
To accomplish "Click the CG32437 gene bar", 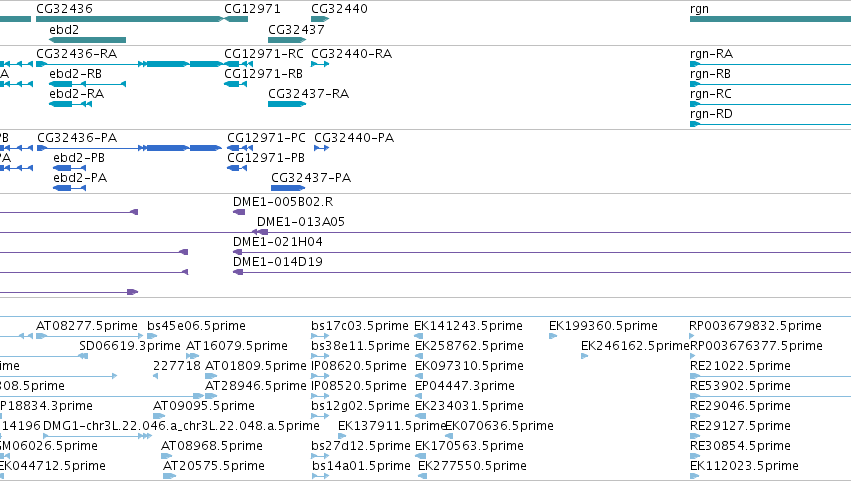I will [x=287, y=40].
